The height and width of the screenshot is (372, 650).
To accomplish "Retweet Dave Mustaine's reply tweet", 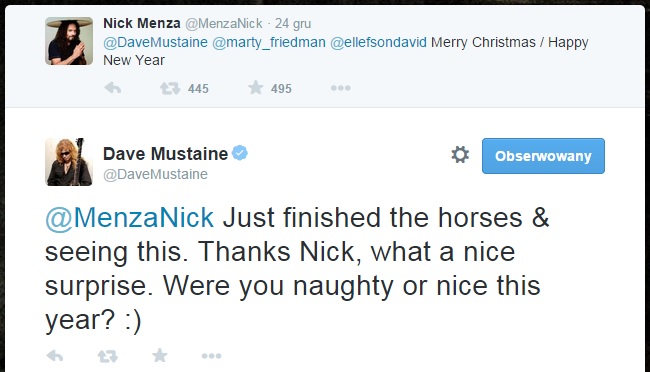I will 108,356.
